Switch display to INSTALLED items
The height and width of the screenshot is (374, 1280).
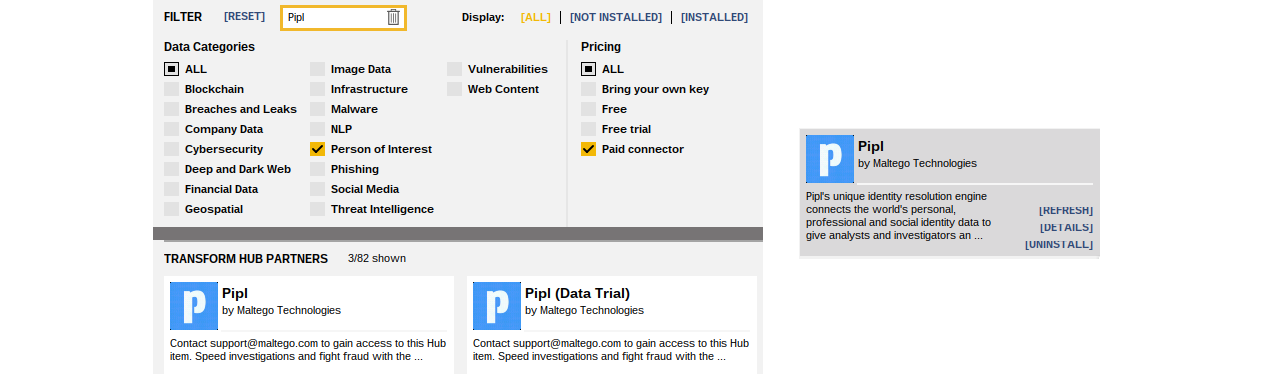coord(714,17)
